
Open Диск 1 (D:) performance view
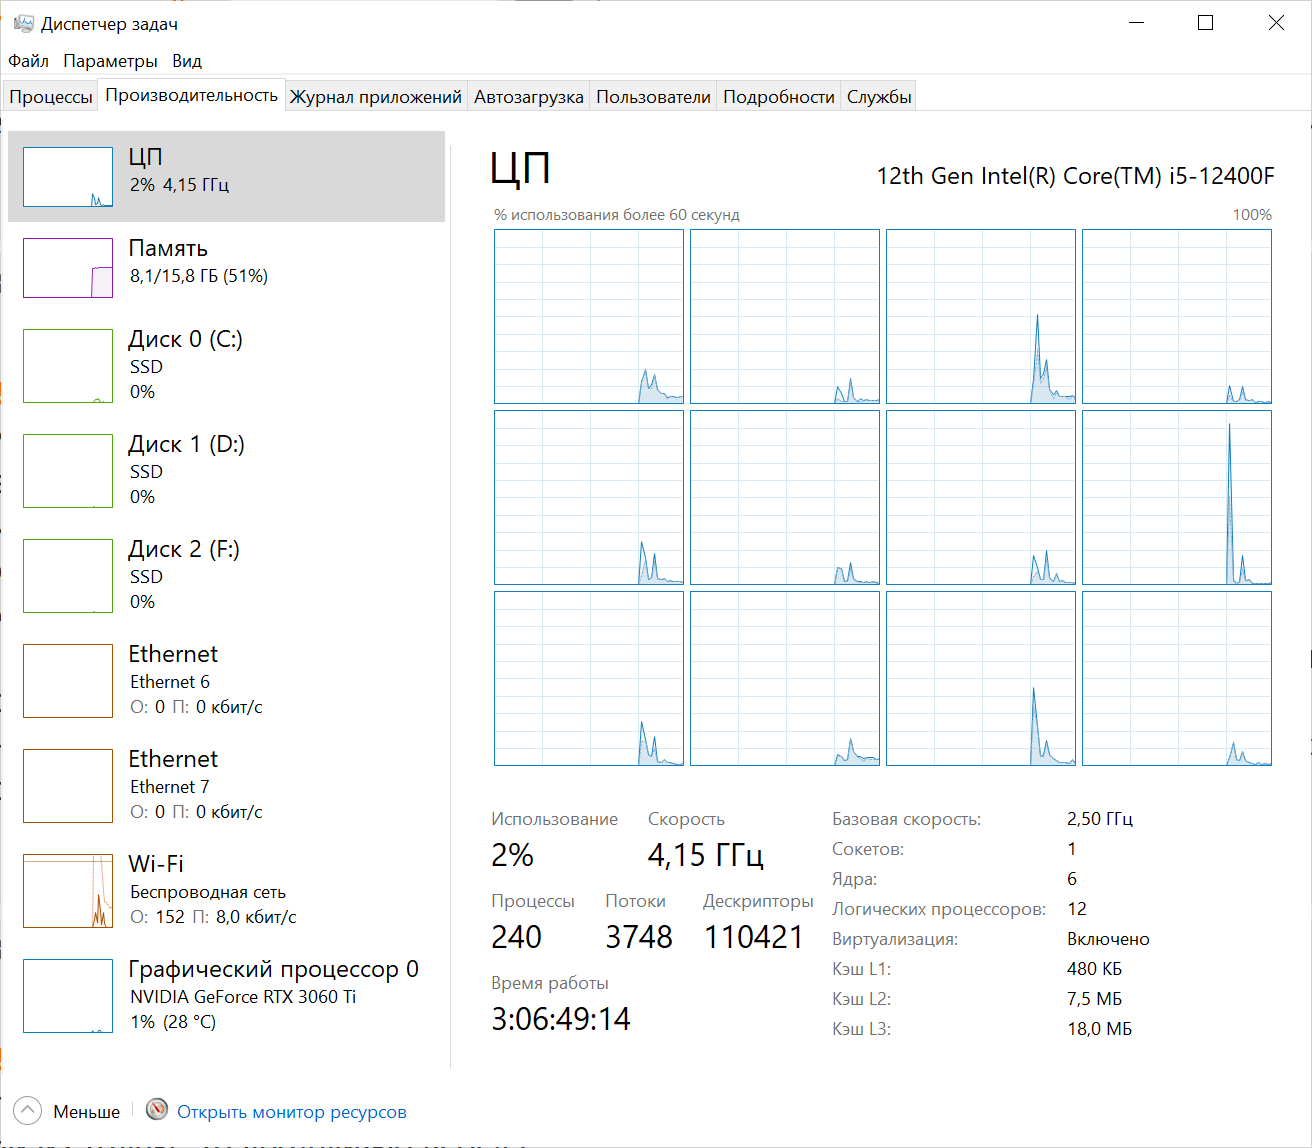pyautogui.click(x=226, y=470)
